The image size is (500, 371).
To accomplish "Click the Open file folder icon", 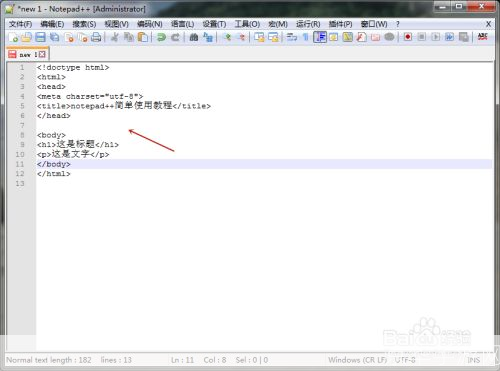I will click(26, 37).
